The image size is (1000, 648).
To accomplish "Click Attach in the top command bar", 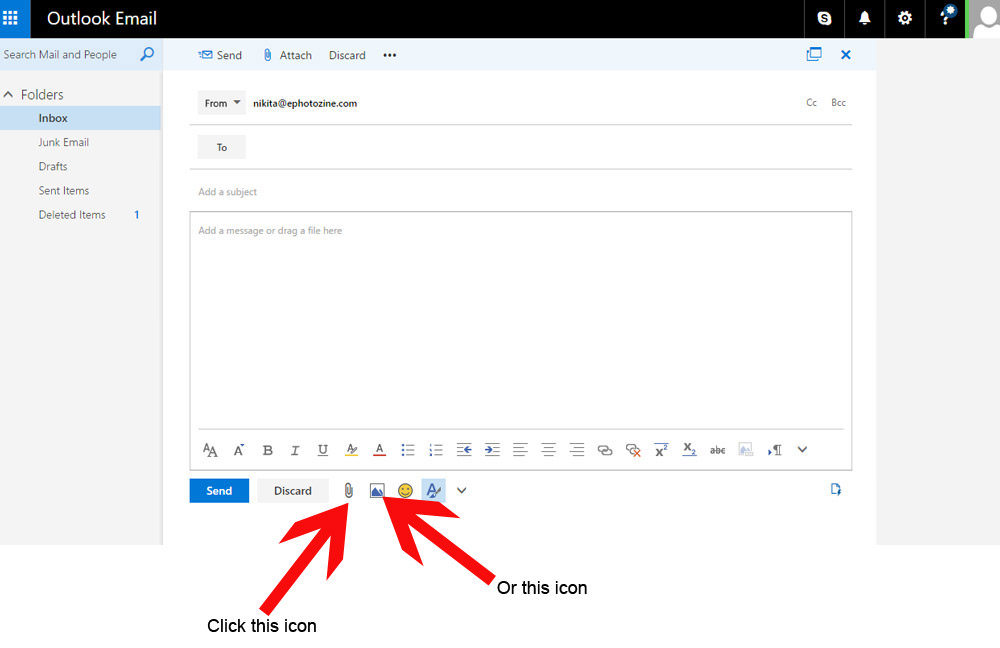I will pos(288,55).
